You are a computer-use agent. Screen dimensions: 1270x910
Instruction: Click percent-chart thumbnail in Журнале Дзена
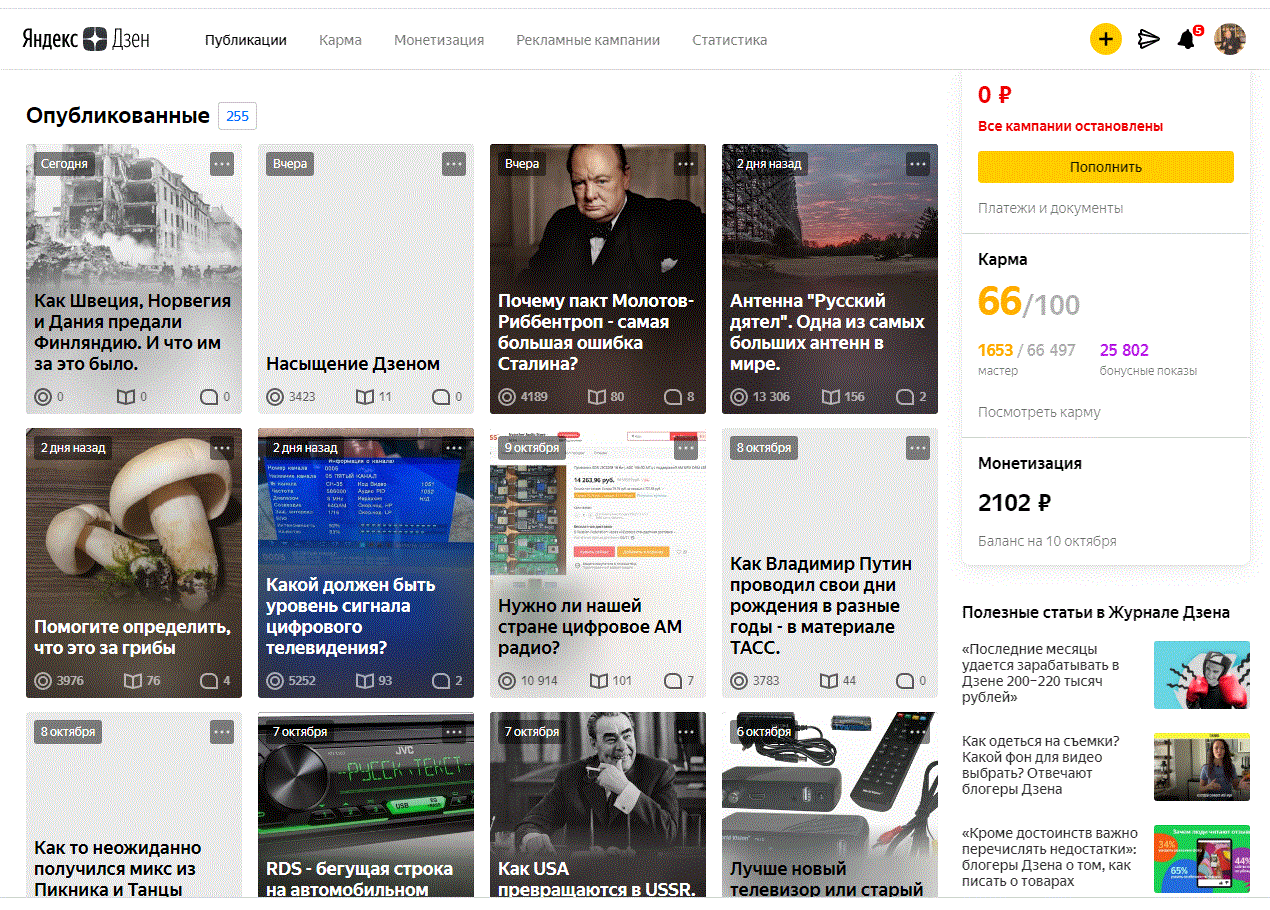point(1202,859)
